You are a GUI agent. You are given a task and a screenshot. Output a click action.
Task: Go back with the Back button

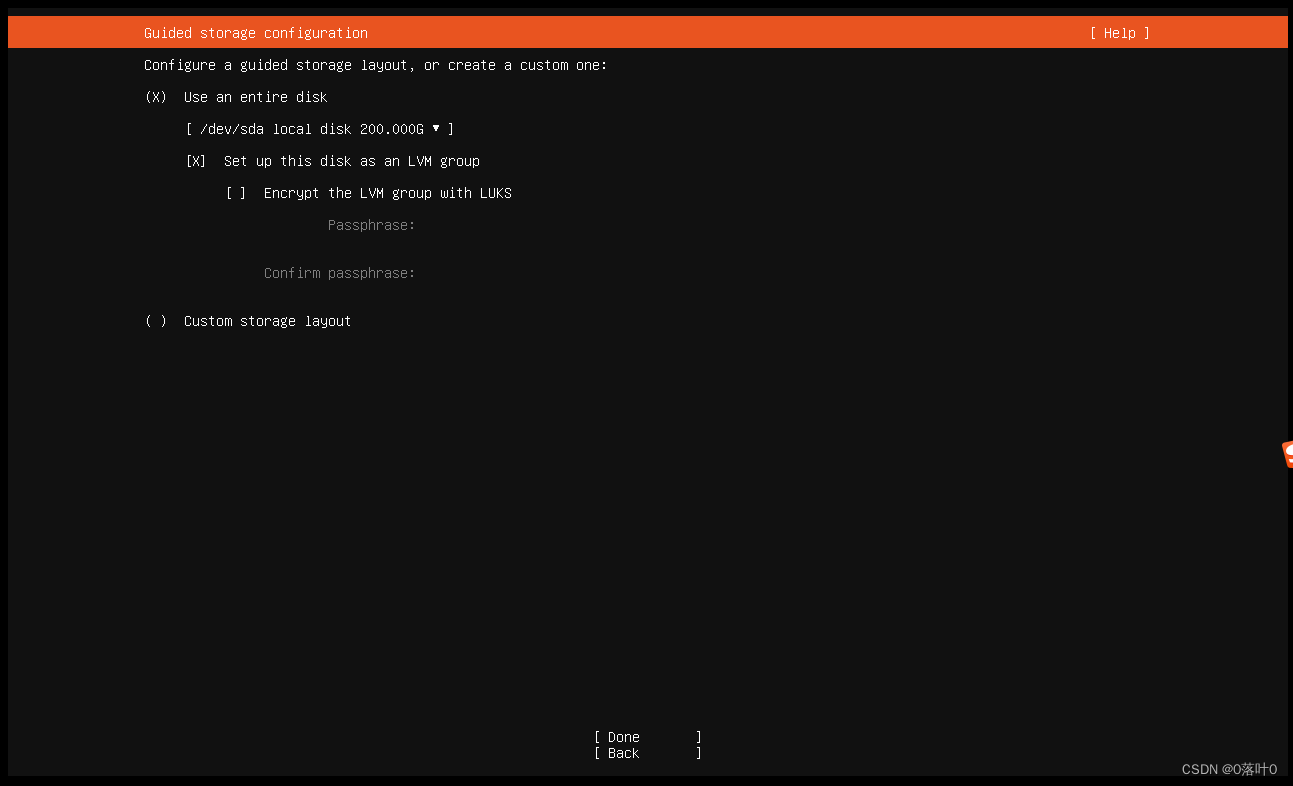(x=648, y=753)
